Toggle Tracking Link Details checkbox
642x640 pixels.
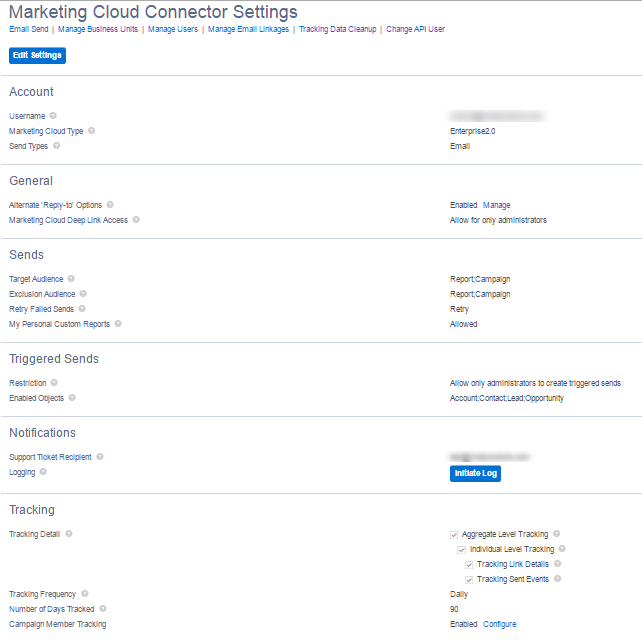click(469, 565)
